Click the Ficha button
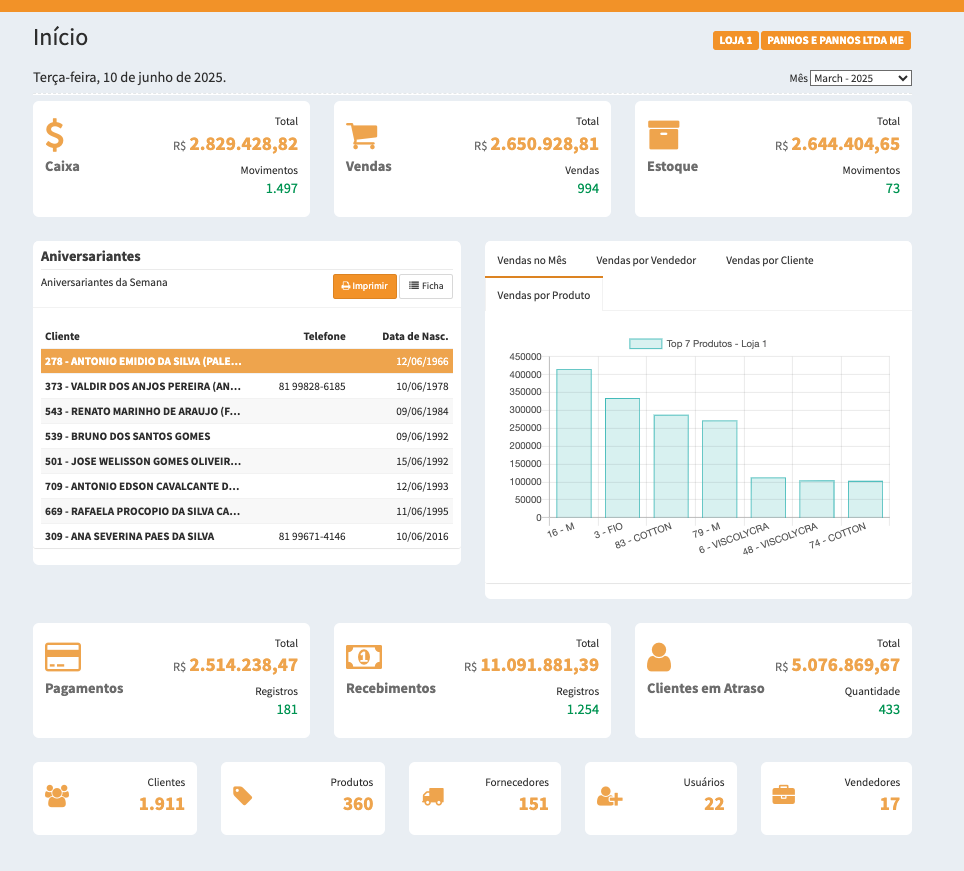This screenshot has width=964, height=871. 426,286
